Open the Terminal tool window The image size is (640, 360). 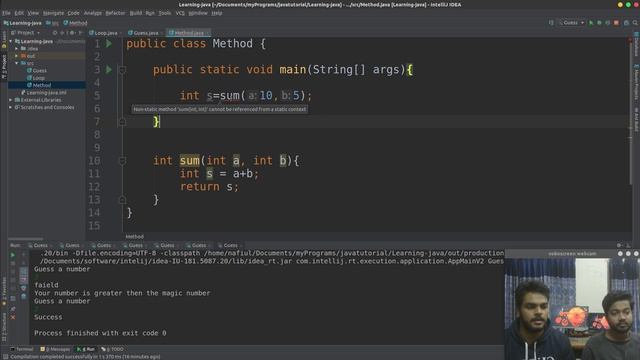tap(22, 349)
